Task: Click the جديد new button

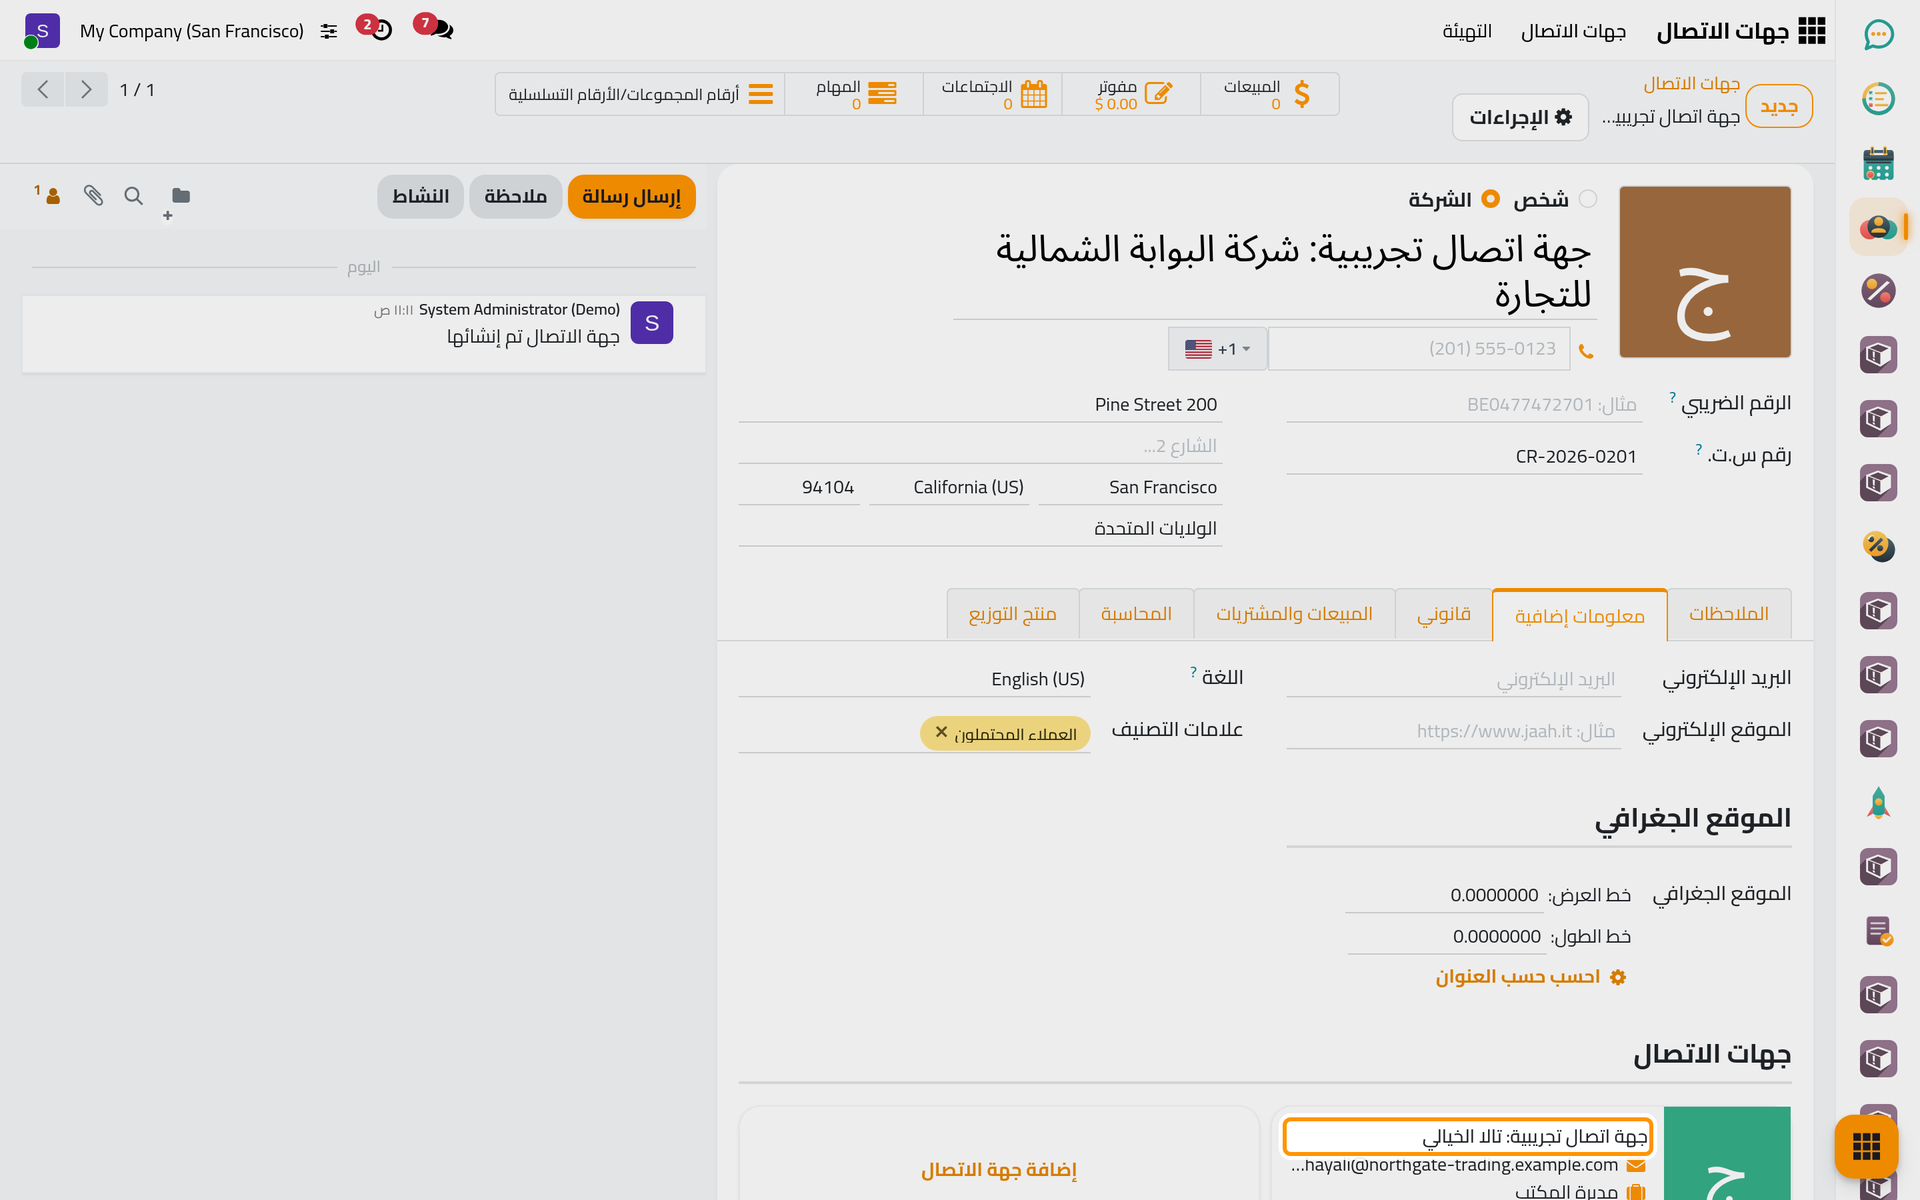Action: [1778, 106]
